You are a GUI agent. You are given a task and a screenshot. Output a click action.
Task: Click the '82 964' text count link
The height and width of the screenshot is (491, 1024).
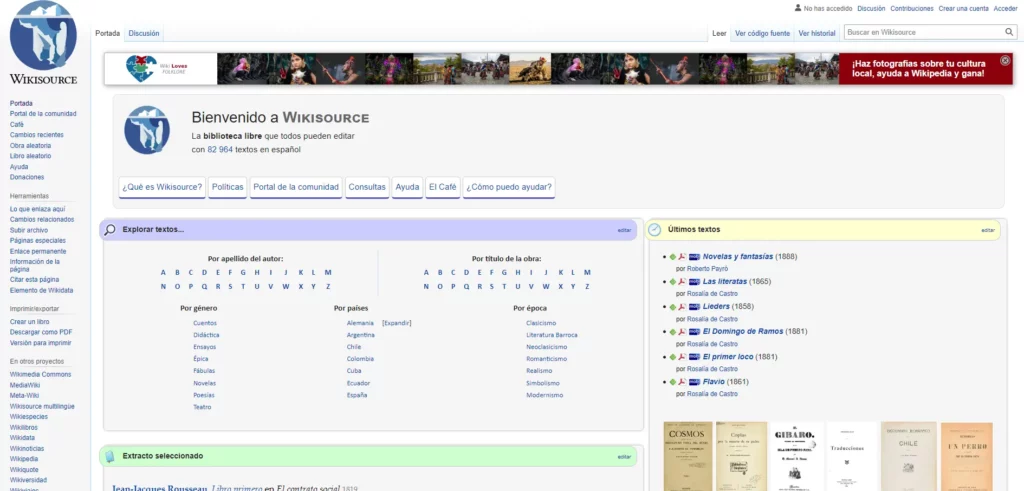coord(220,150)
